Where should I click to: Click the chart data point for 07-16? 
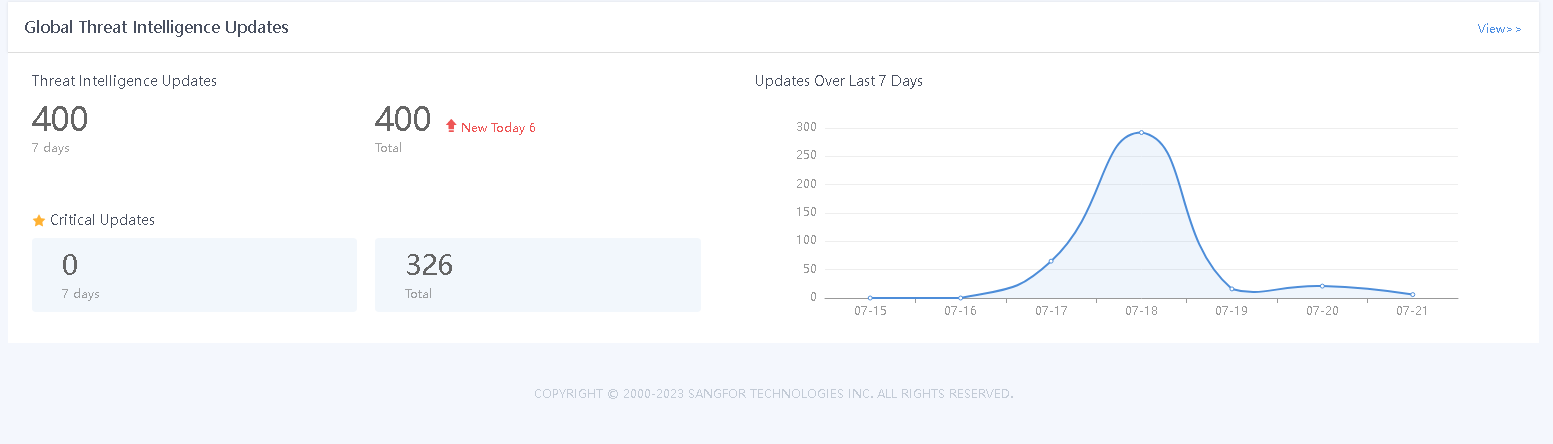tap(961, 298)
